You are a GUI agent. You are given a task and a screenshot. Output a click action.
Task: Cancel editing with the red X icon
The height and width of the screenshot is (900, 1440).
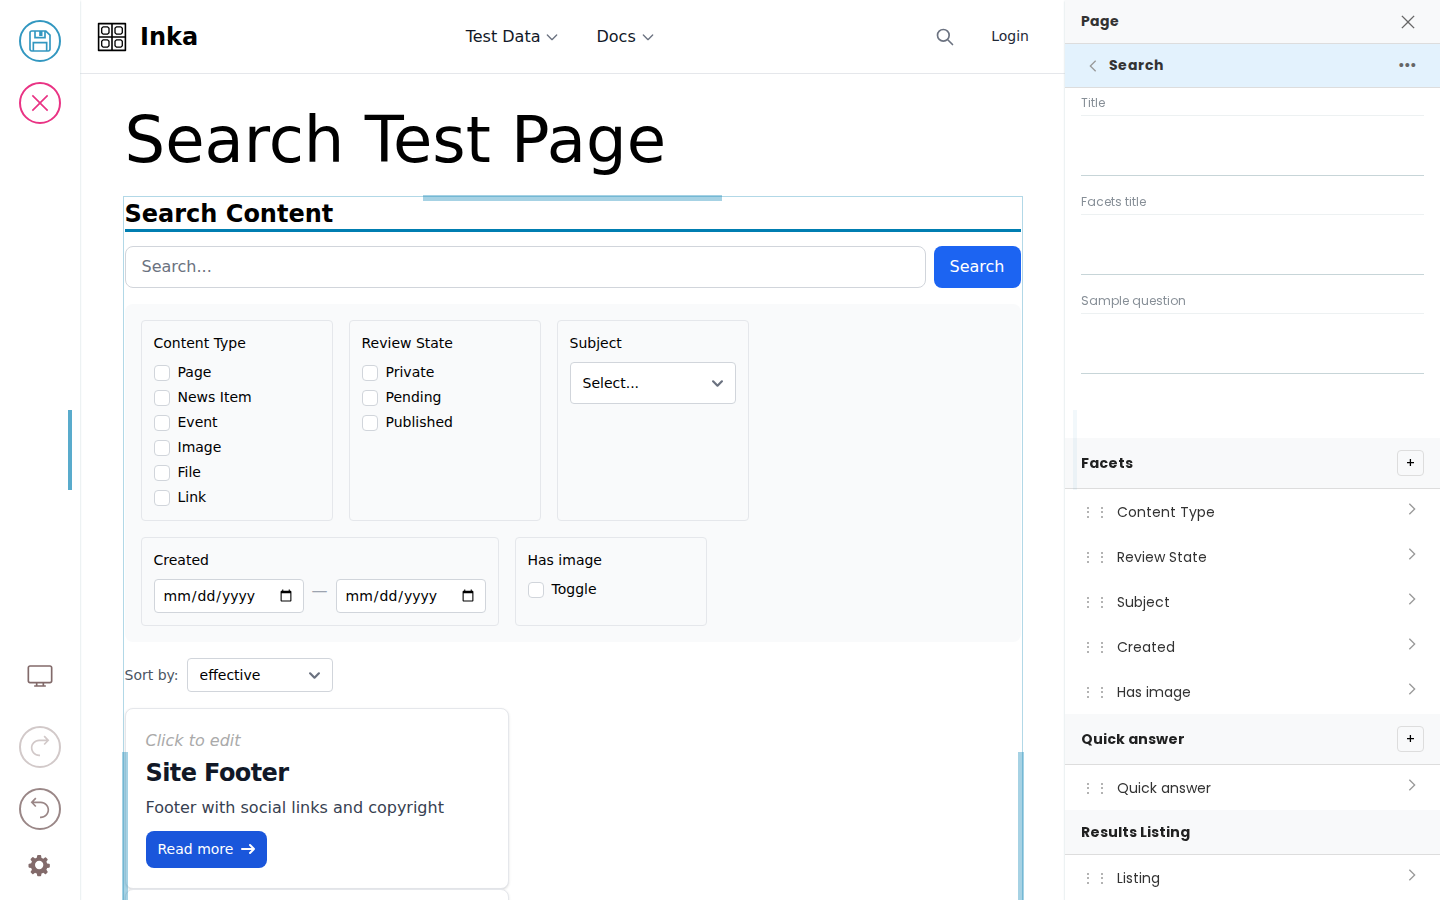click(x=40, y=103)
